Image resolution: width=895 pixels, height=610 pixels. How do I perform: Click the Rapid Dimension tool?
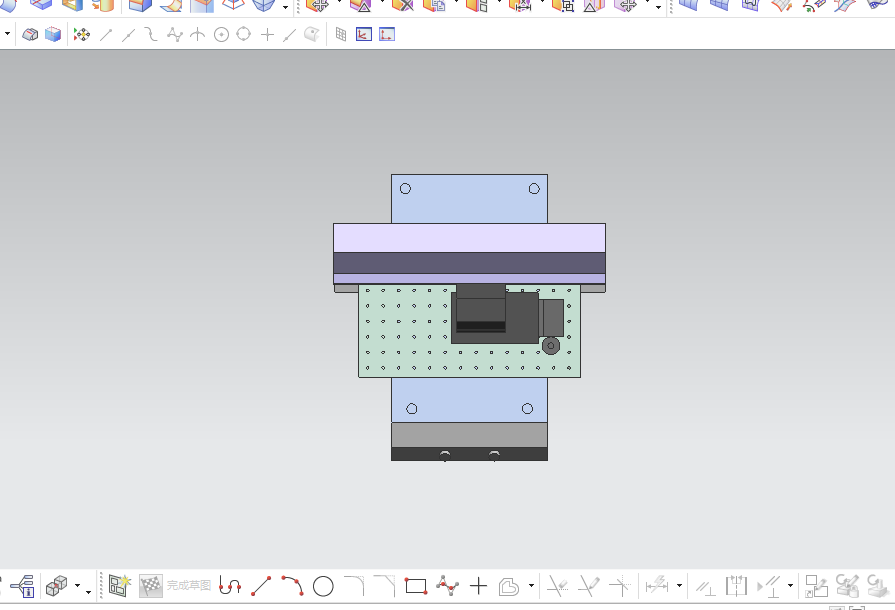[656, 585]
